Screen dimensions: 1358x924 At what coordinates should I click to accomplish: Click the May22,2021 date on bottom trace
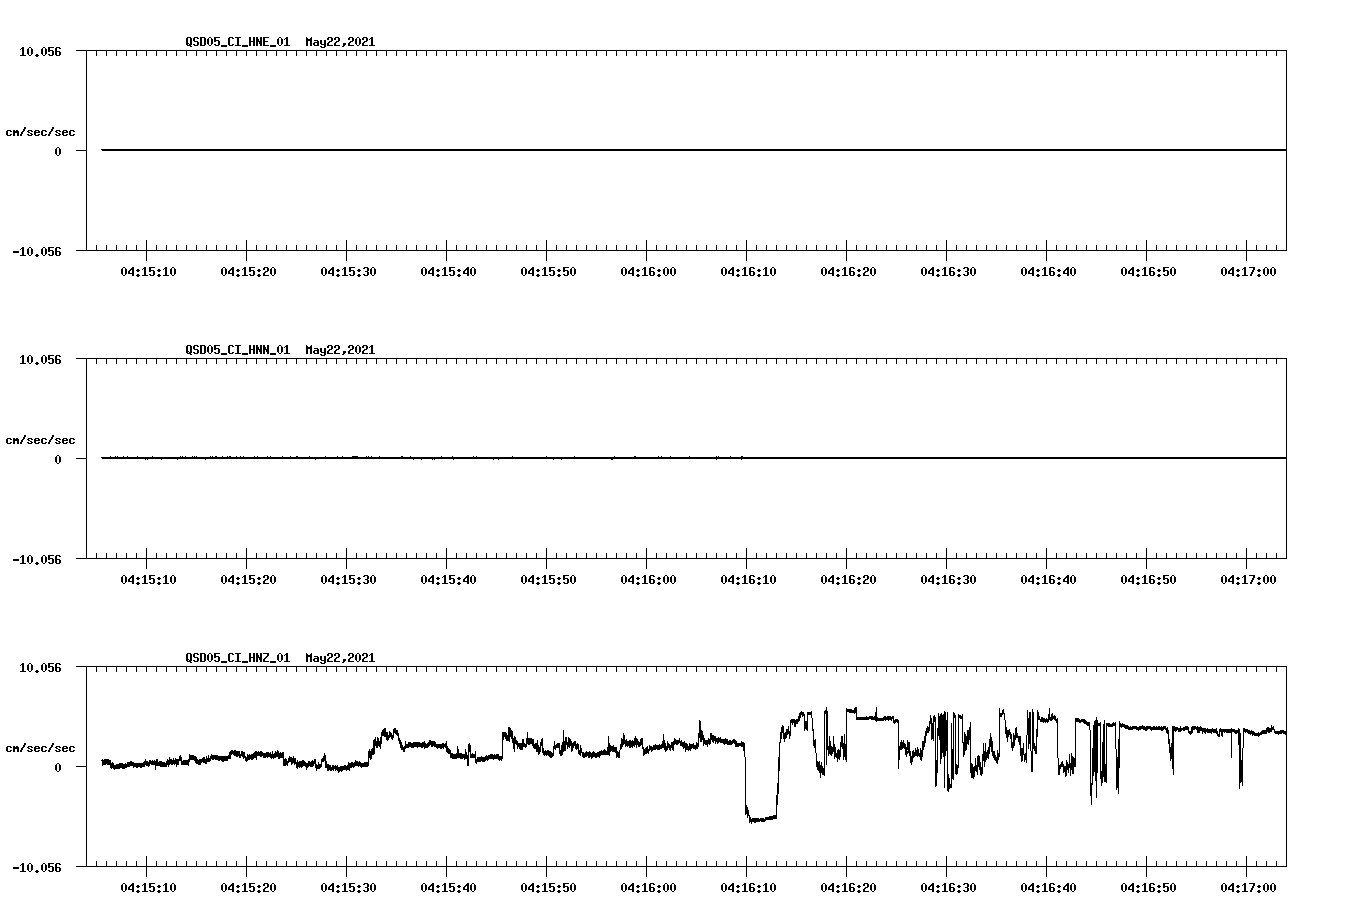click(338, 658)
